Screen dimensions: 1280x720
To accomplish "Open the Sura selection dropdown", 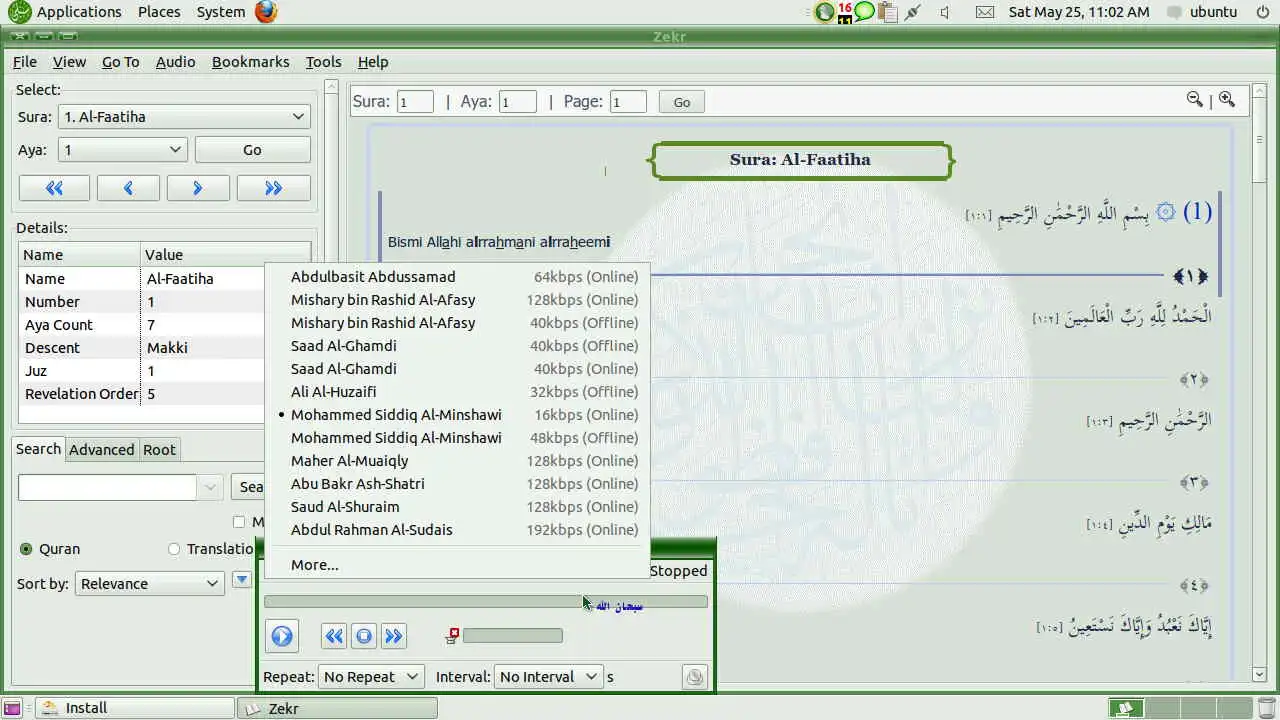I will [x=184, y=117].
